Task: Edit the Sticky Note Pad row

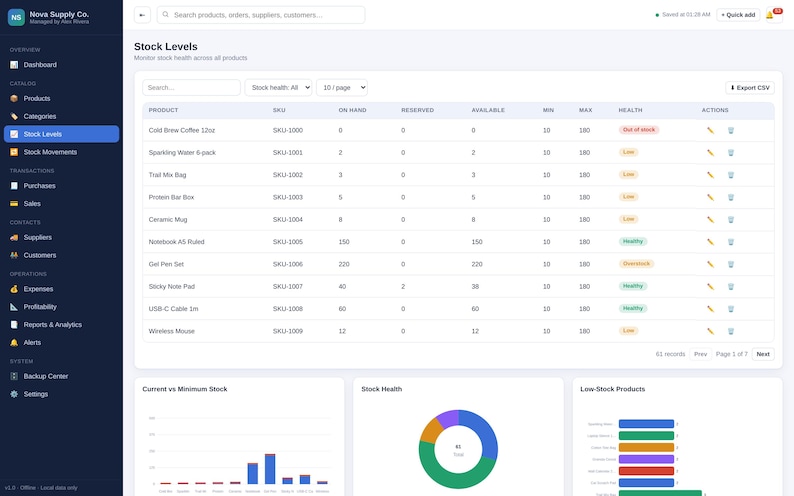Action: (710, 286)
